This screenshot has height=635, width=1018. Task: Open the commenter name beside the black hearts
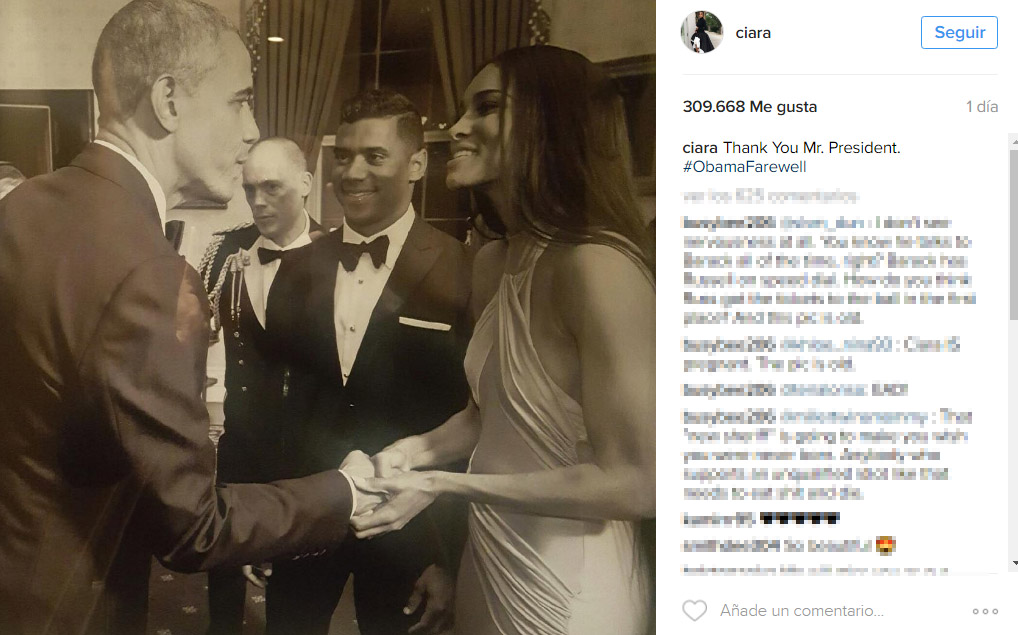point(719,519)
